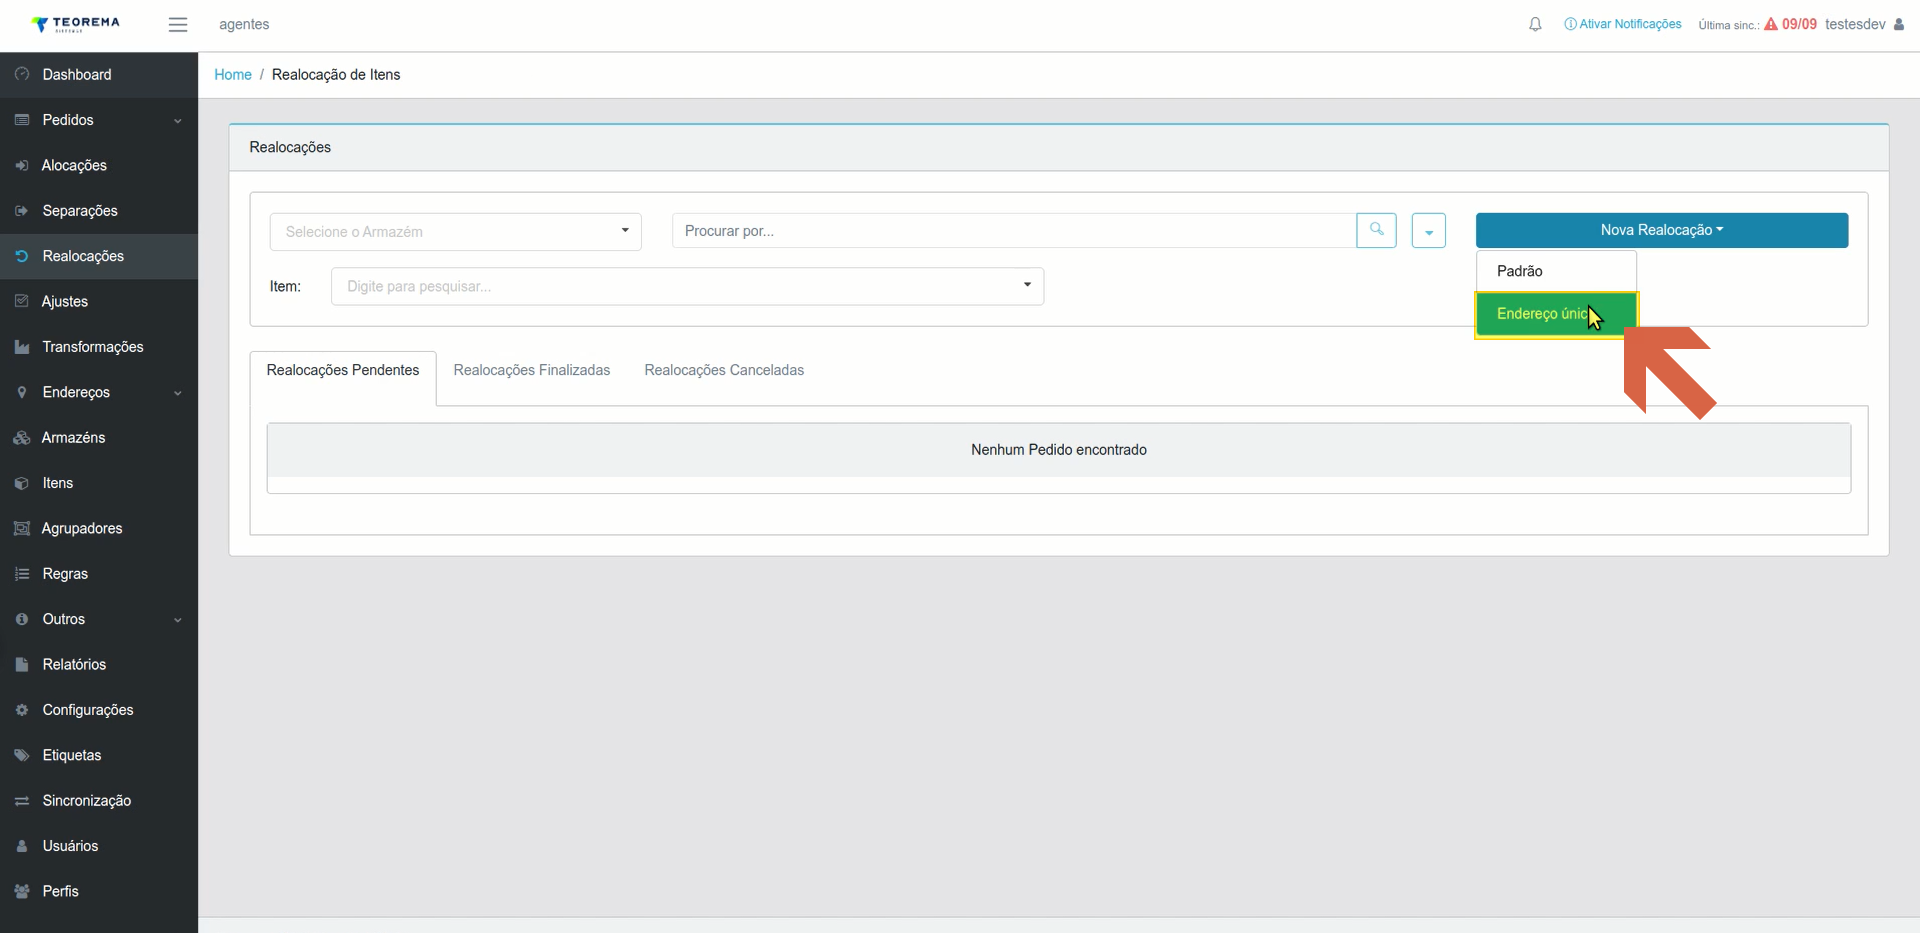Screen dimensions: 1920x933
Task: Switch to Realocações Finalizadas tab
Action: tap(532, 370)
